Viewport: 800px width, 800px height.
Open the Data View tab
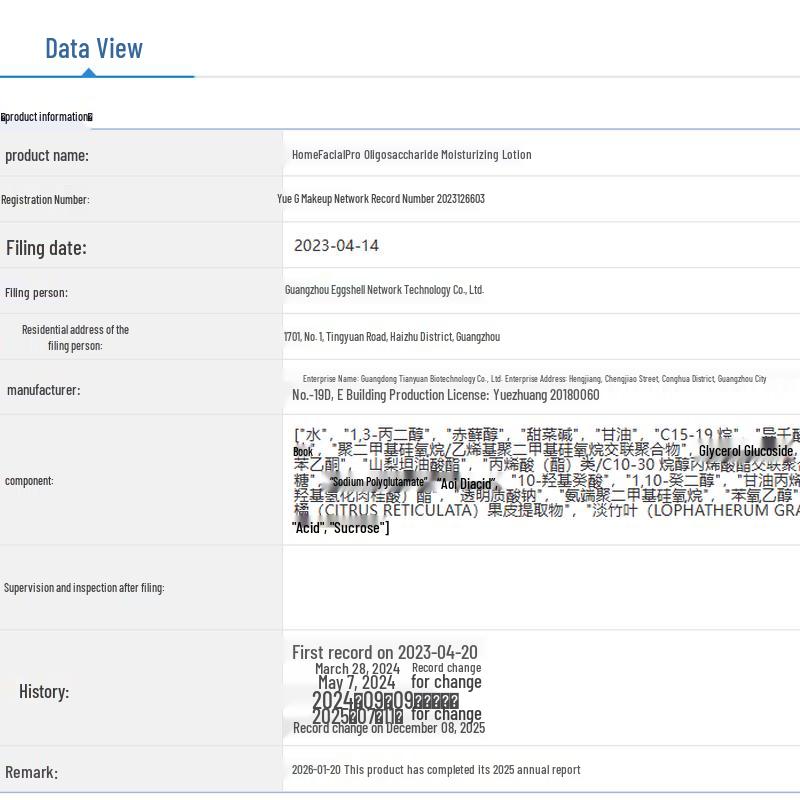(x=94, y=49)
